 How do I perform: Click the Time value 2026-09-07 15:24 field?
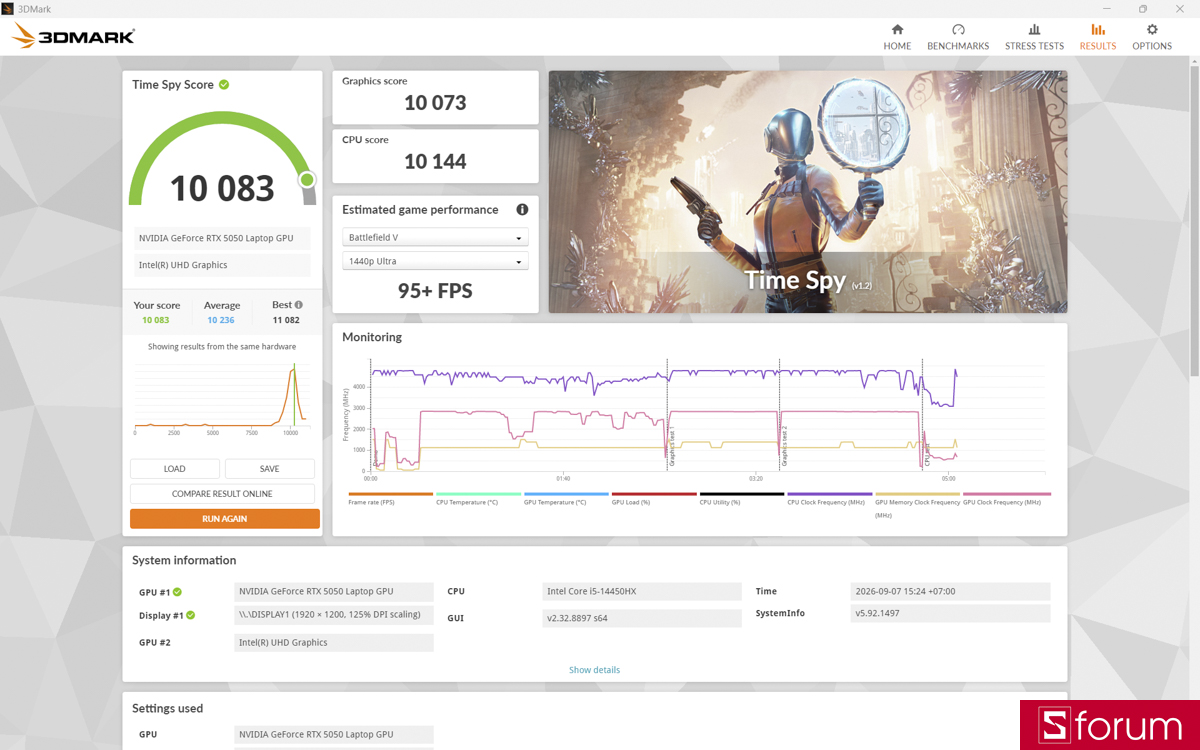[950, 591]
